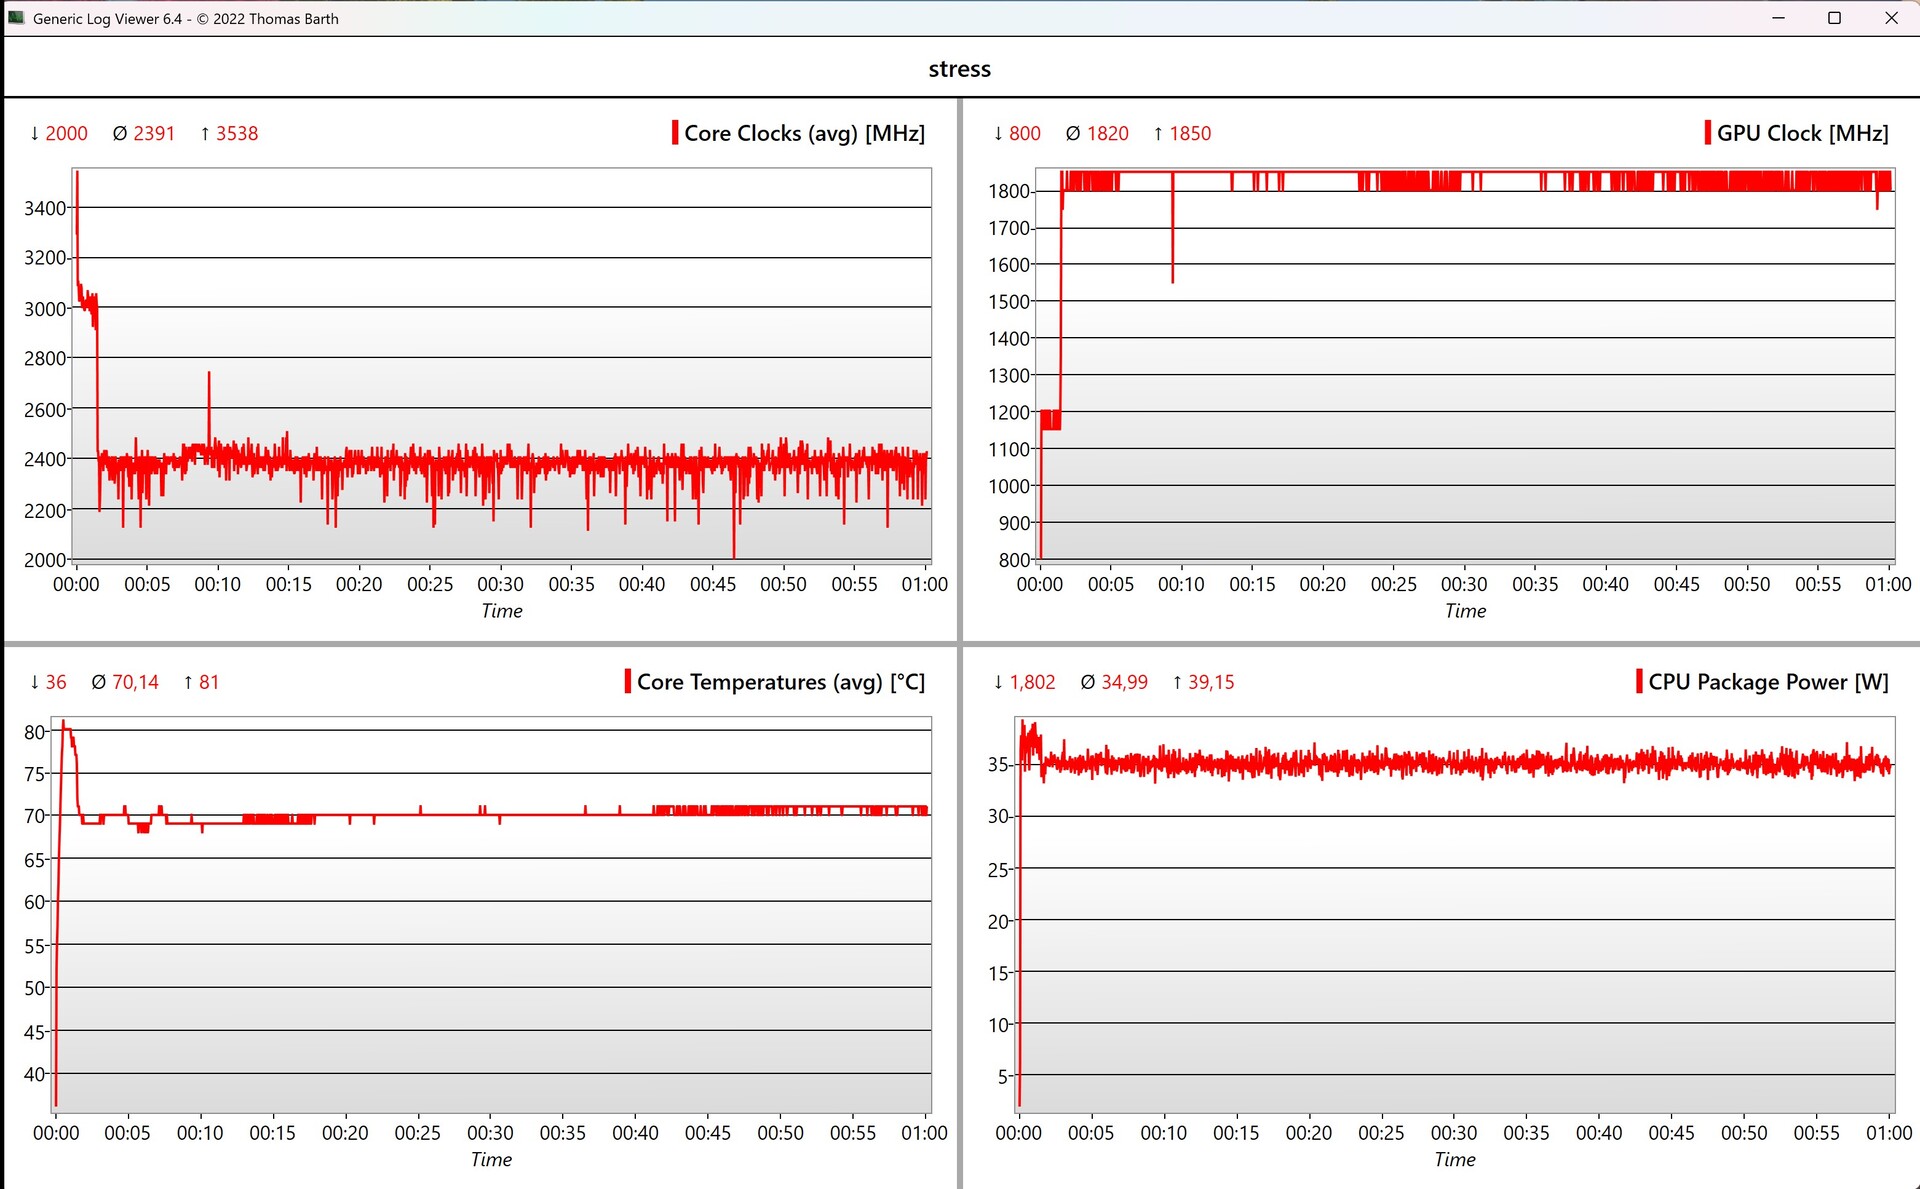This screenshot has width=1920, height=1189.
Task: Click the red GPU Clock legend swatch
Action: (x=1707, y=133)
